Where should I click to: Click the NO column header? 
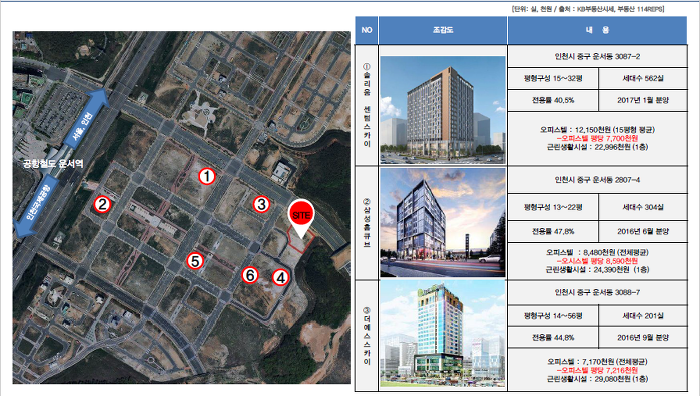(x=367, y=30)
